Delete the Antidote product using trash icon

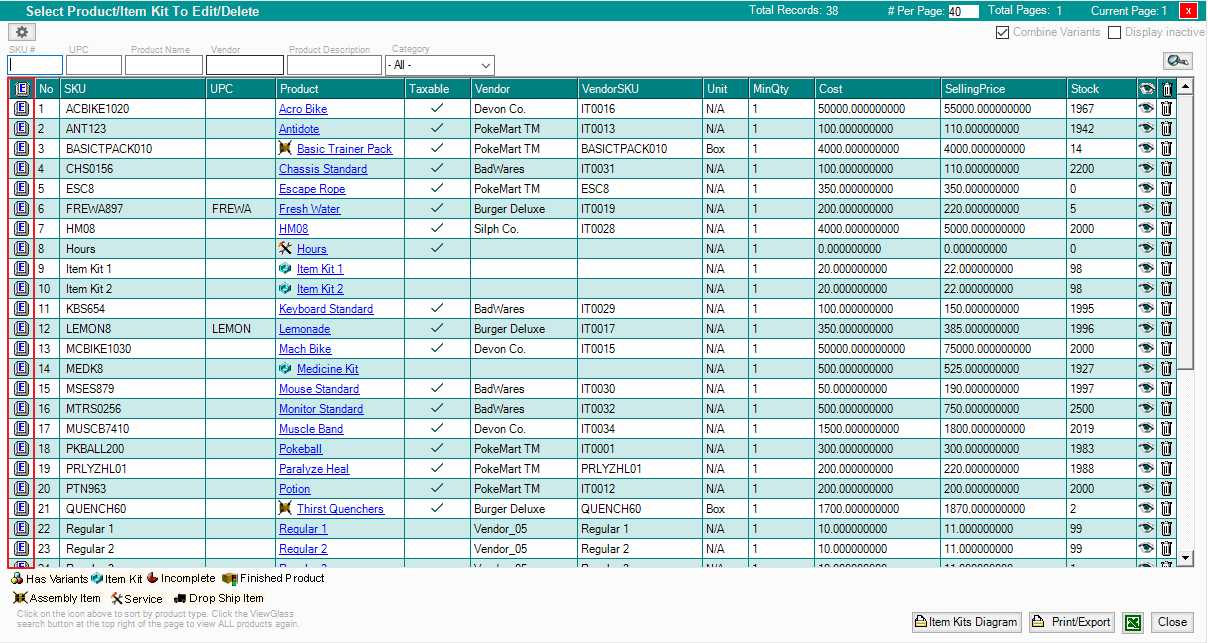pos(1166,129)
